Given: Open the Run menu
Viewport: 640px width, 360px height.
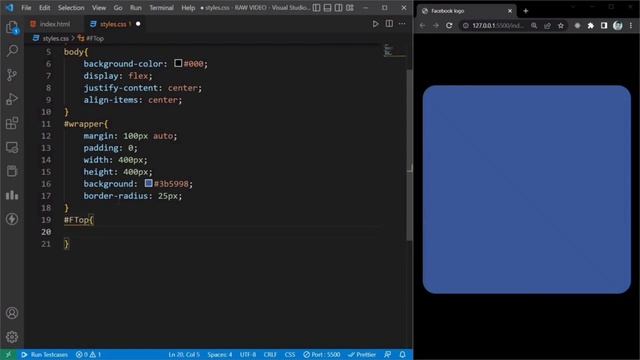Looking at the screenshot, I should [x=136, y=8].
